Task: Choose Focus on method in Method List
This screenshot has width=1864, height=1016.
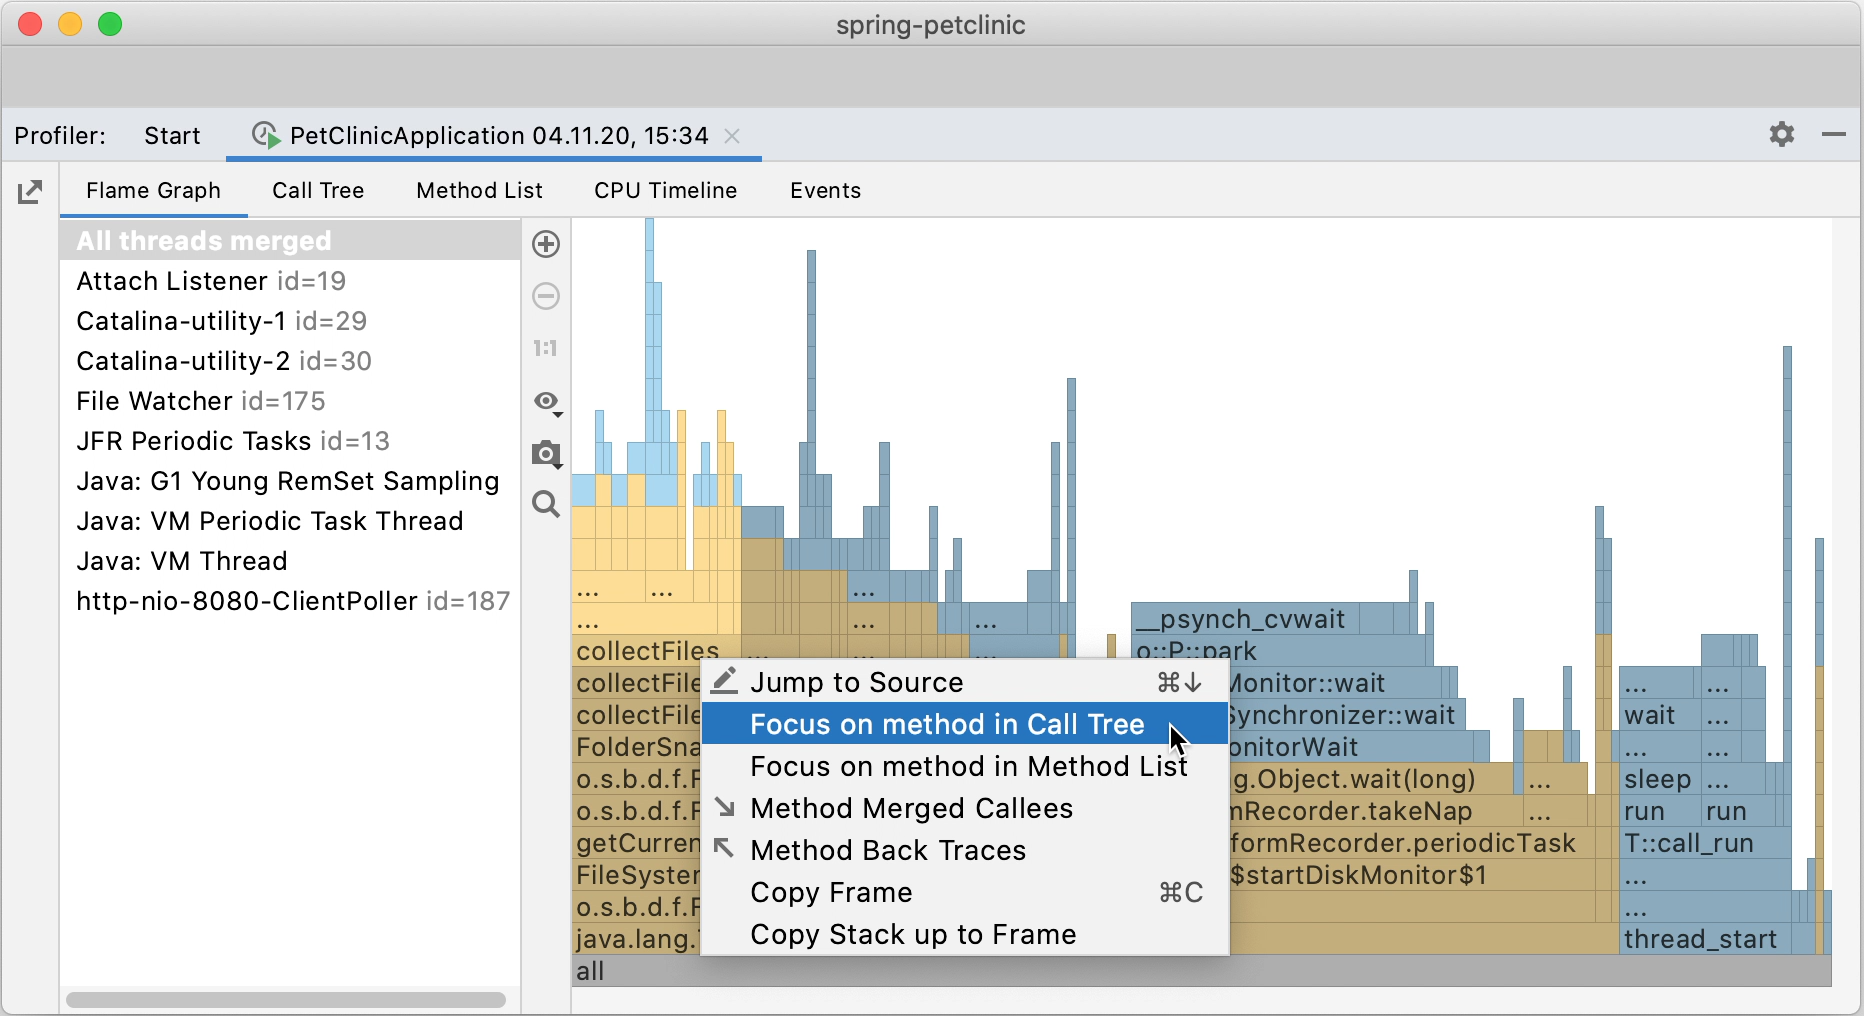Action: [966, 766]
